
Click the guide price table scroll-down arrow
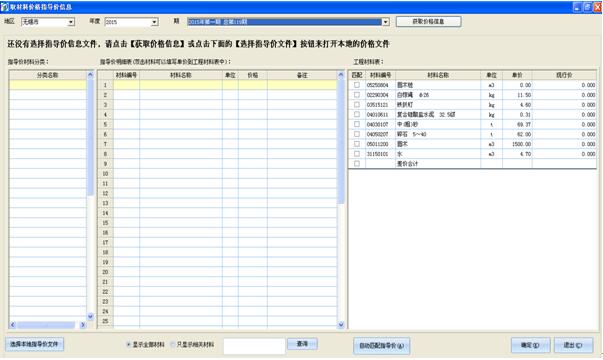pos(341,325)
